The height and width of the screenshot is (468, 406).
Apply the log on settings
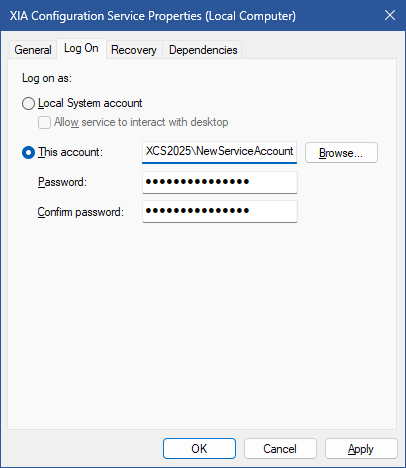[x=361, y=449]
